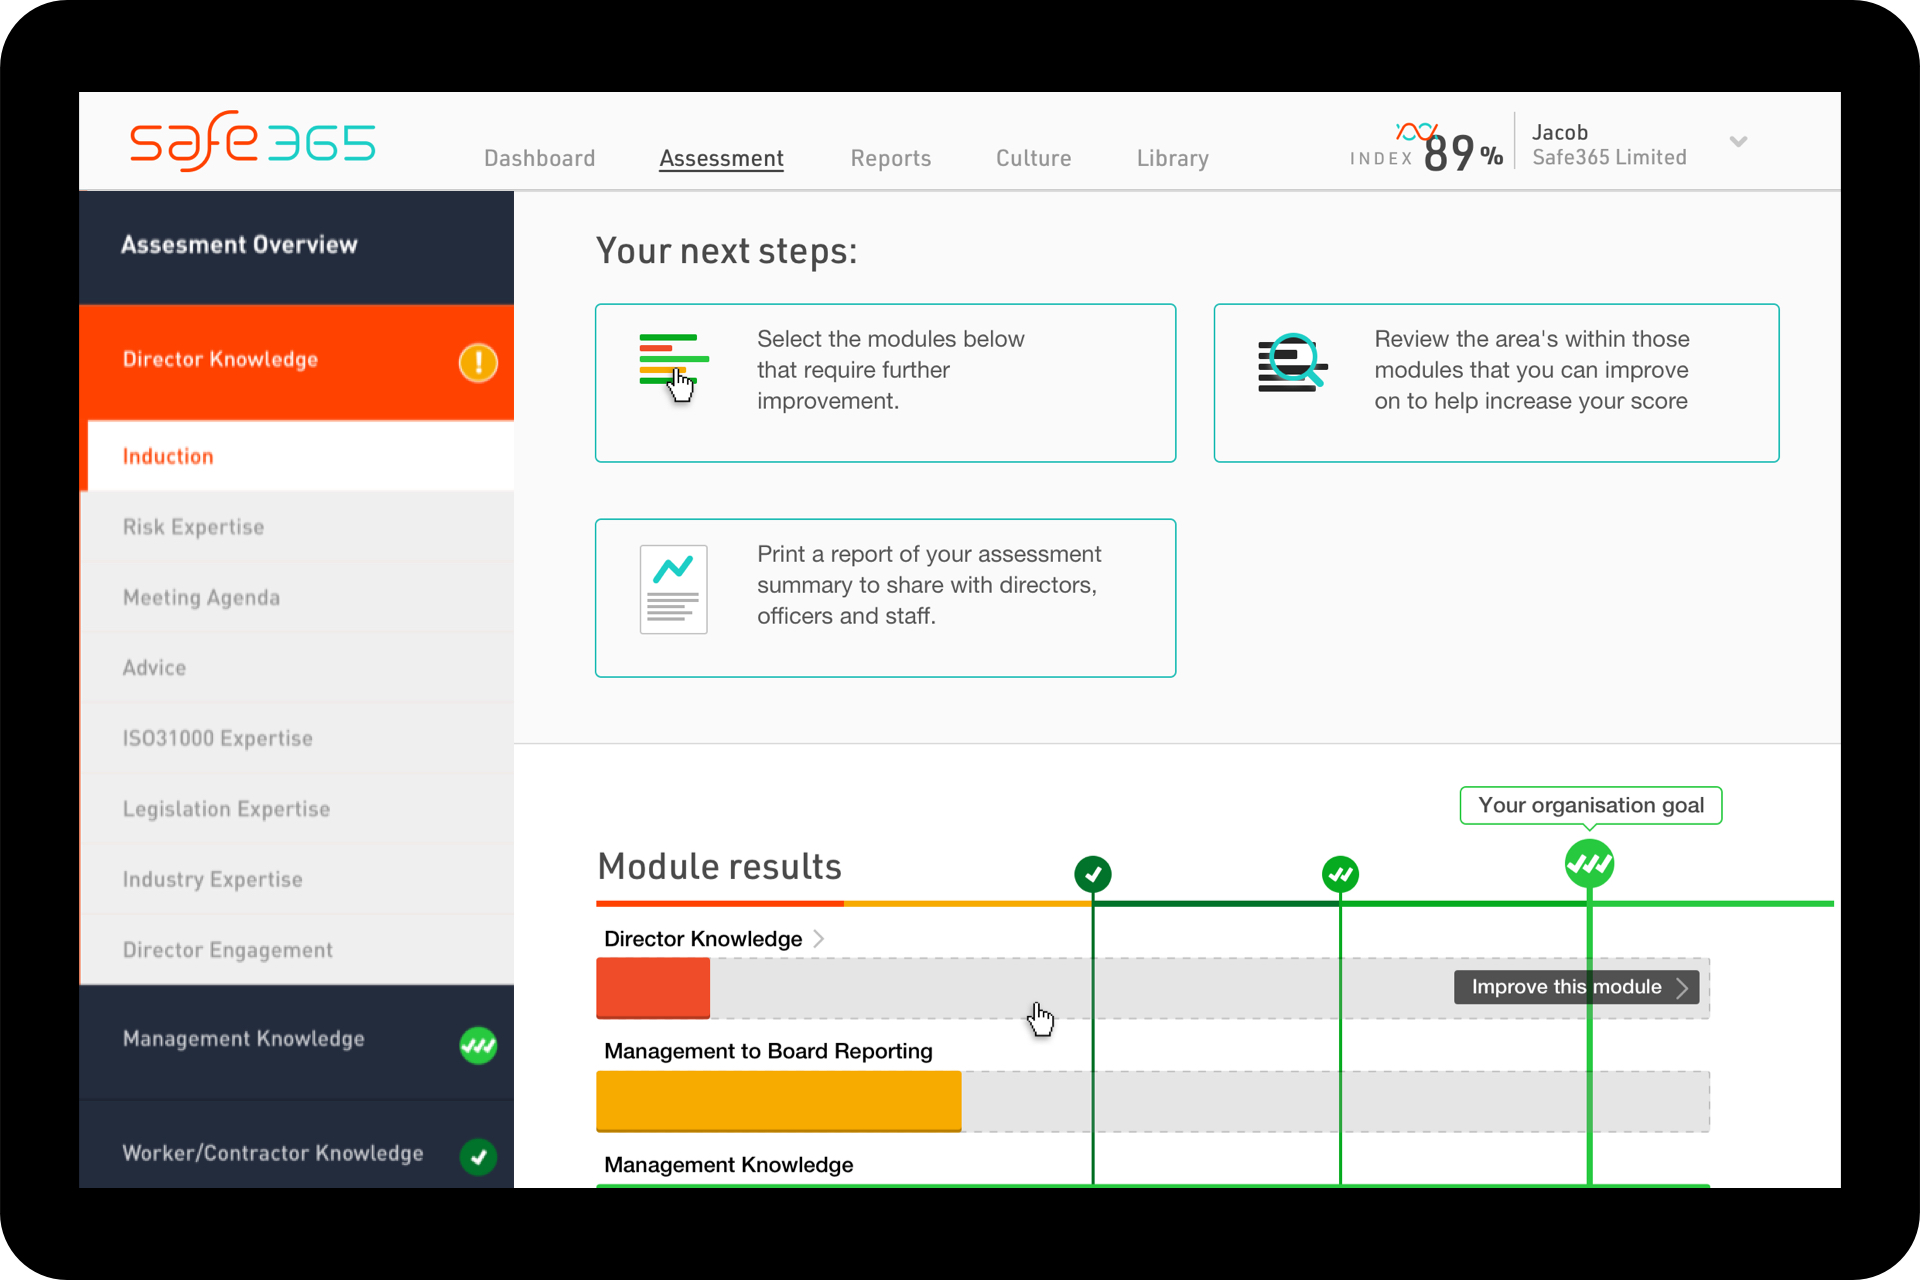Switch to the Culture tab
Screen dimensions: 1920x1280
(1033, 158)
